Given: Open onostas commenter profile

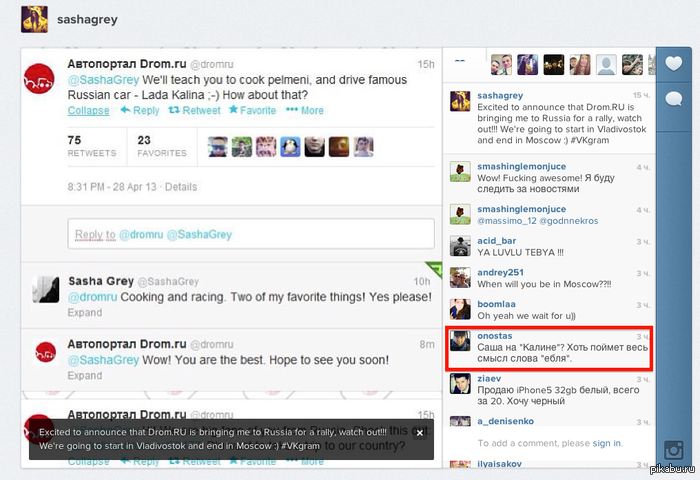Looking at the screenshot, I should (495, 336).
